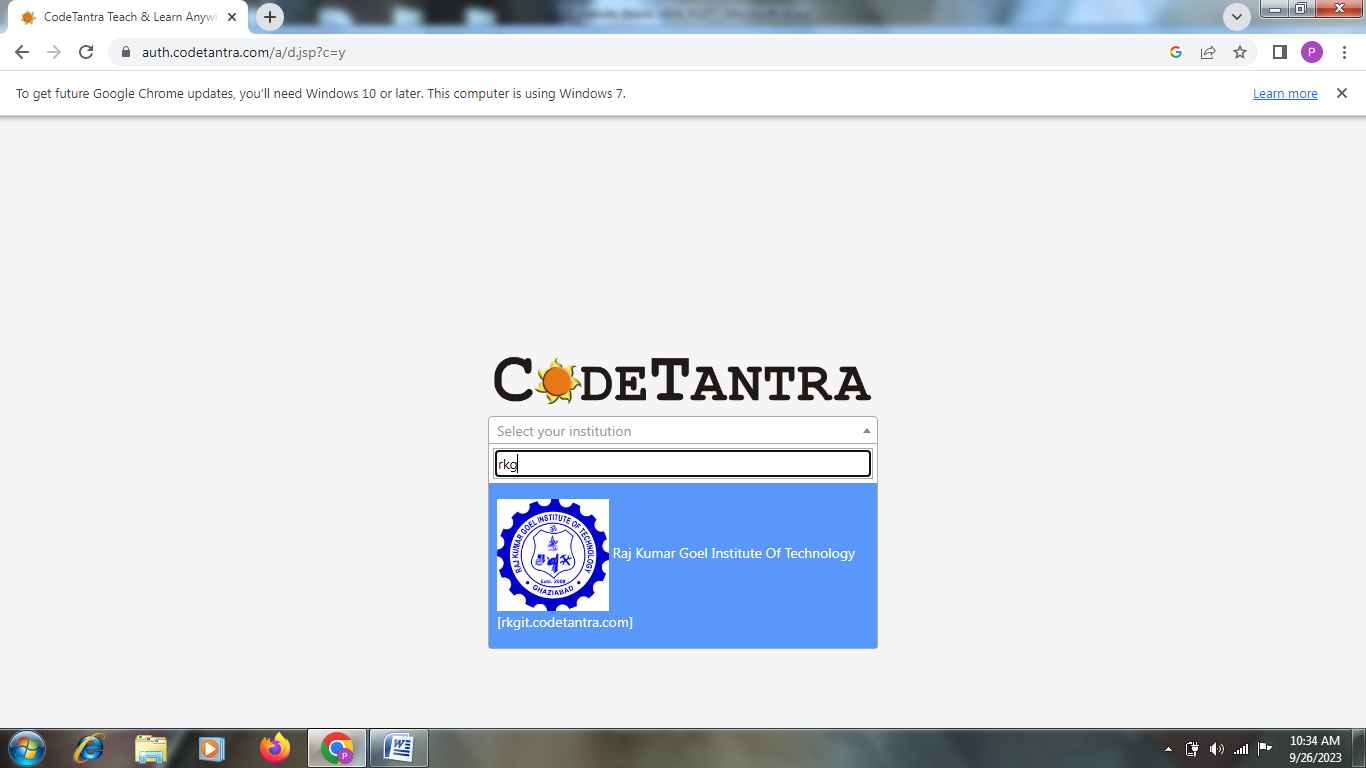1366x768 pixels.
Task: Open a new tab
Action: 270,17
